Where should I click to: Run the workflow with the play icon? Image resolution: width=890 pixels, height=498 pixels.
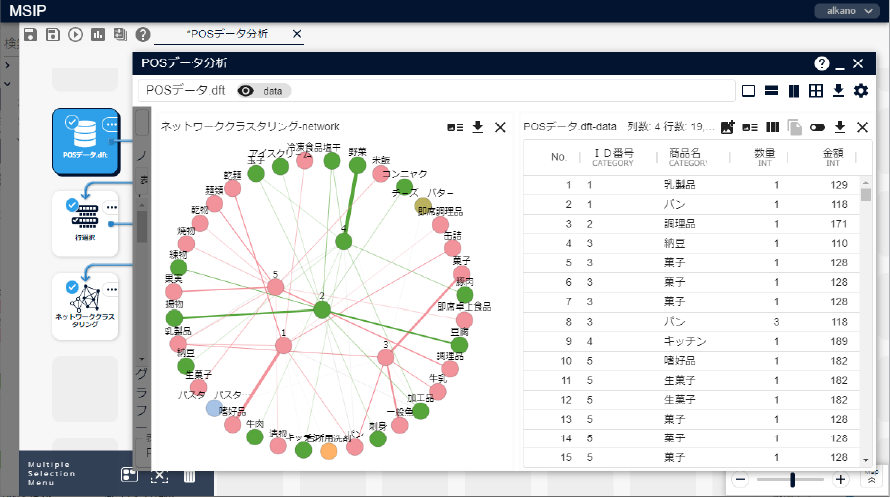pyautogui.click(x=76, y=34)
